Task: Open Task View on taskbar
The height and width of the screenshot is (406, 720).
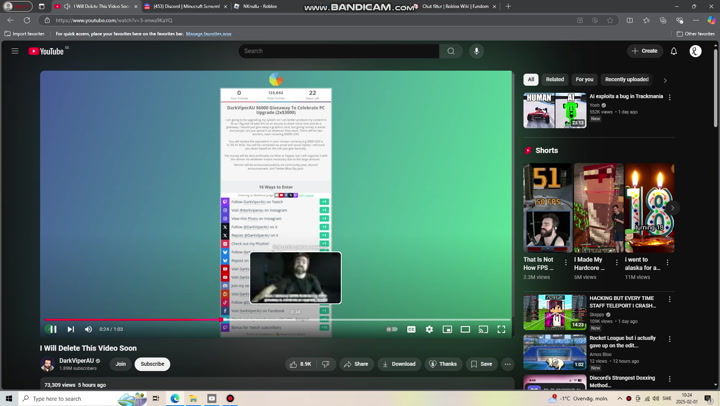Action: click(156, 399)
